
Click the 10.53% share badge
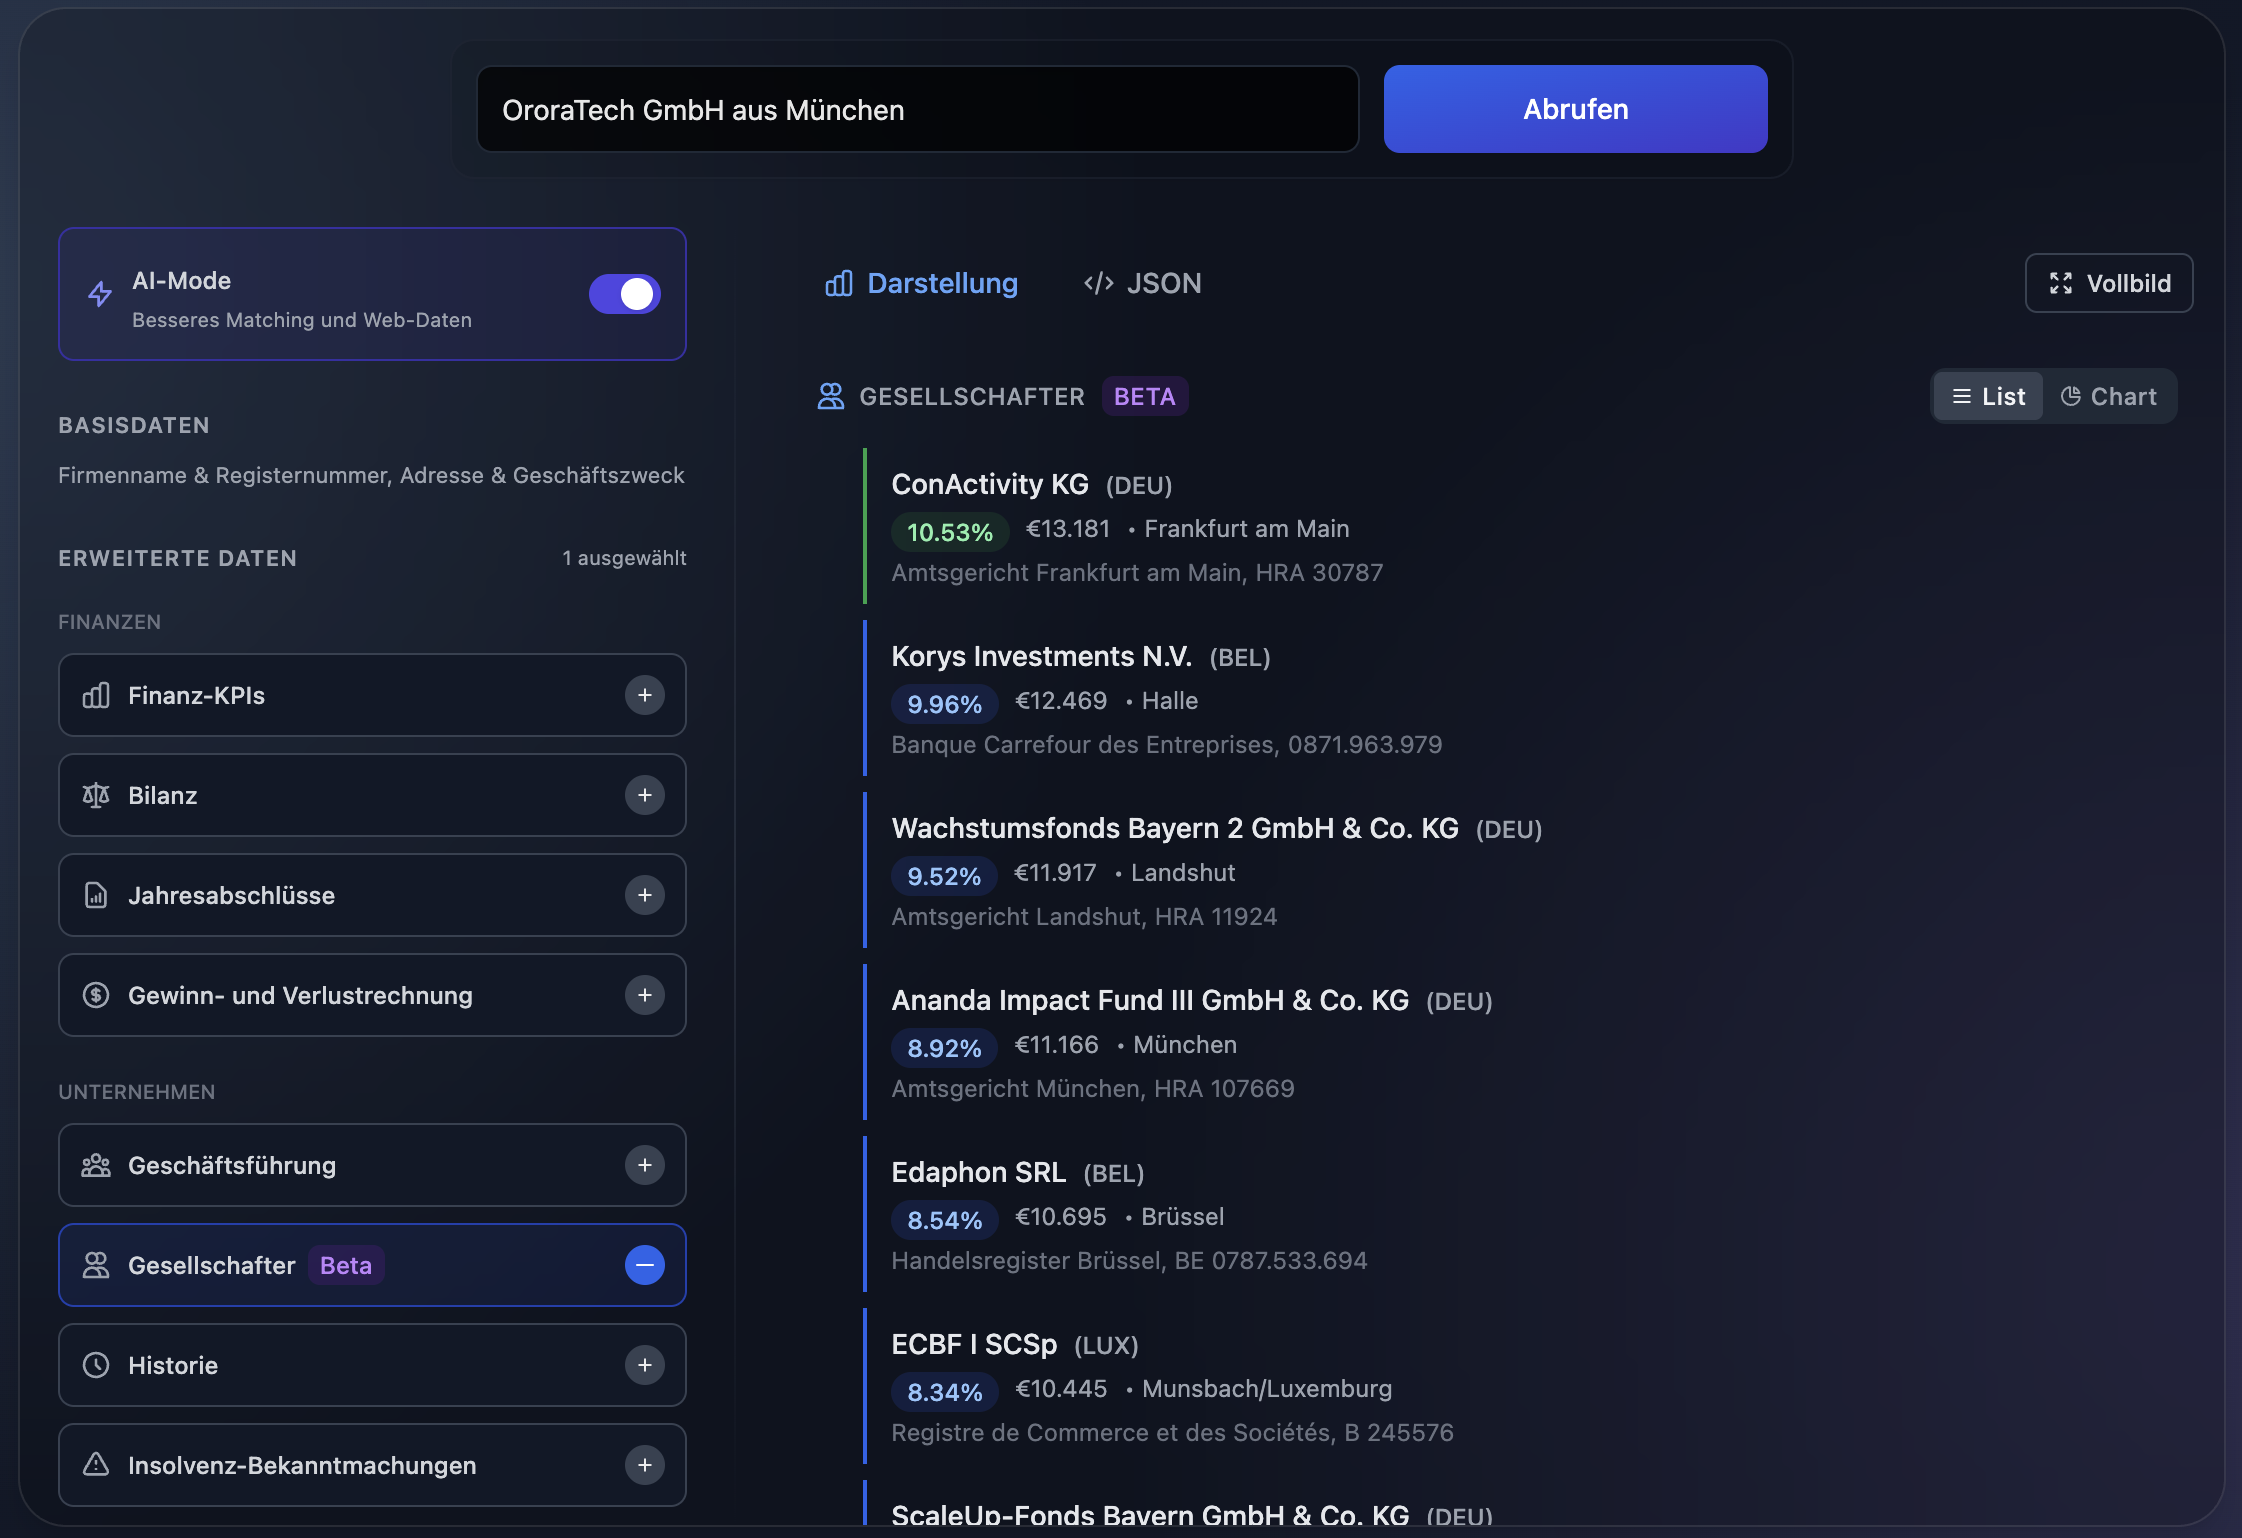950,532
